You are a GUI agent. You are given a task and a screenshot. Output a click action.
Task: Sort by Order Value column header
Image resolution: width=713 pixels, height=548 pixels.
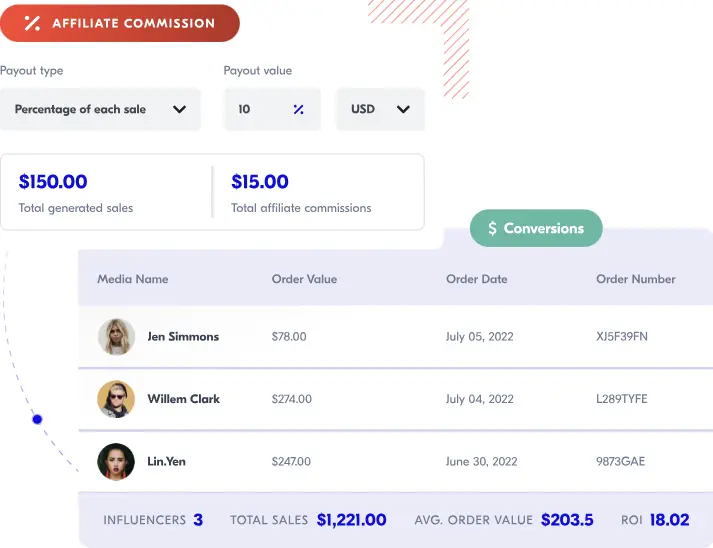(304, 279)
